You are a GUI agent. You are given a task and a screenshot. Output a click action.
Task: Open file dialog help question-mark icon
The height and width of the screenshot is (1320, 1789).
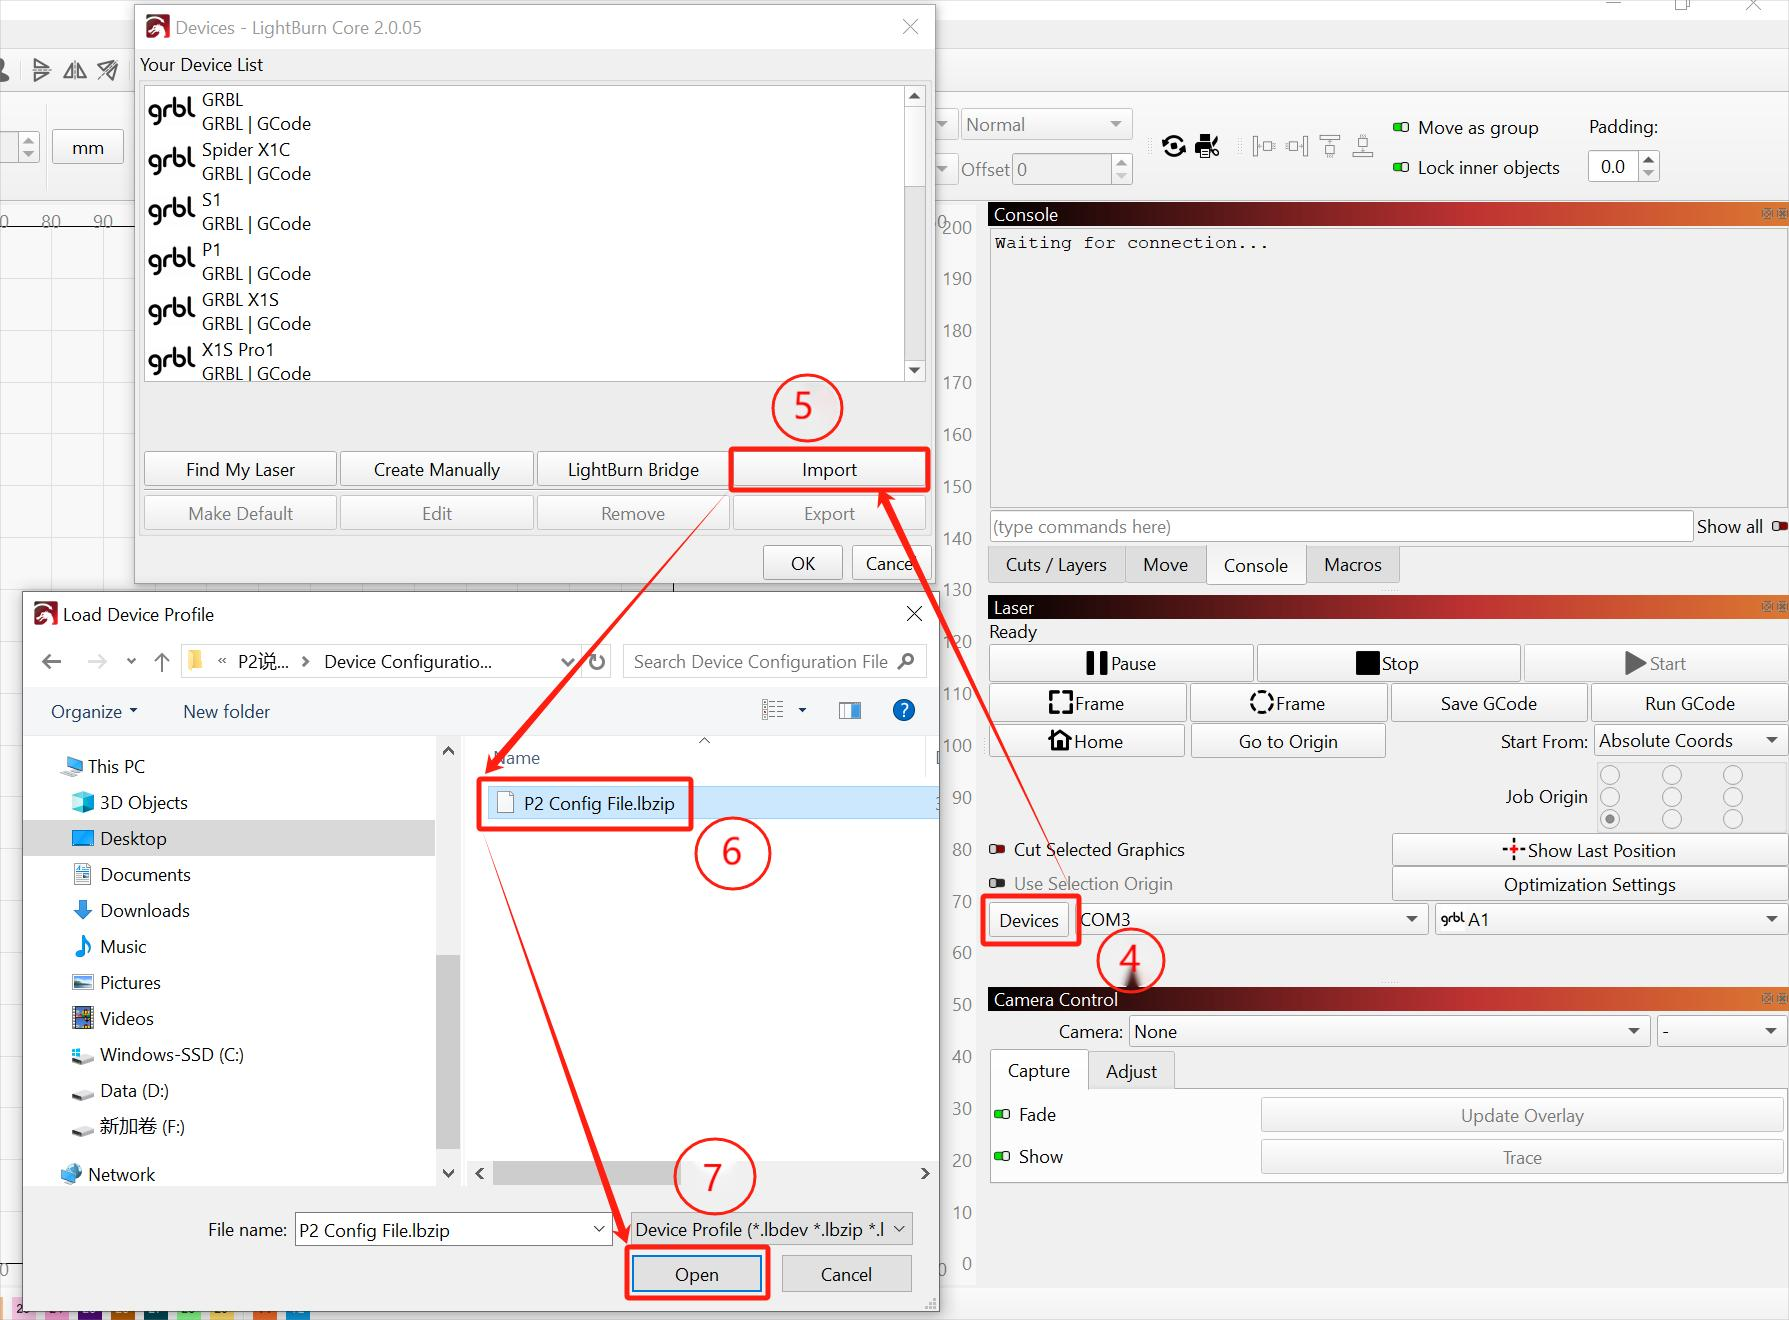[903, 710]
